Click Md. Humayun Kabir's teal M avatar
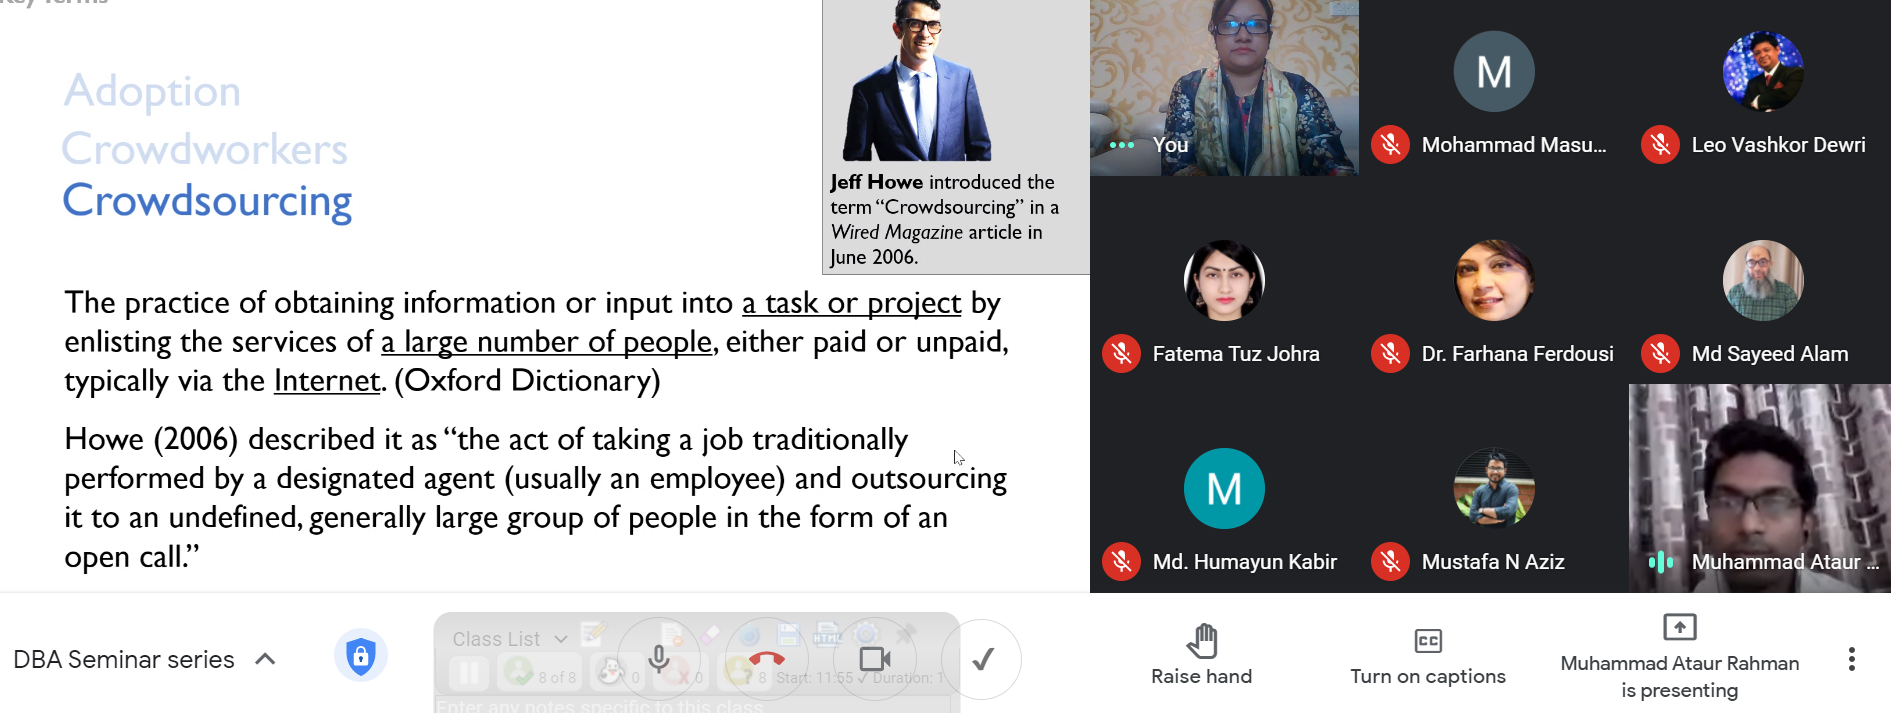Image resolution: width=1891 pixels, height=713 pixels. 1224,488
